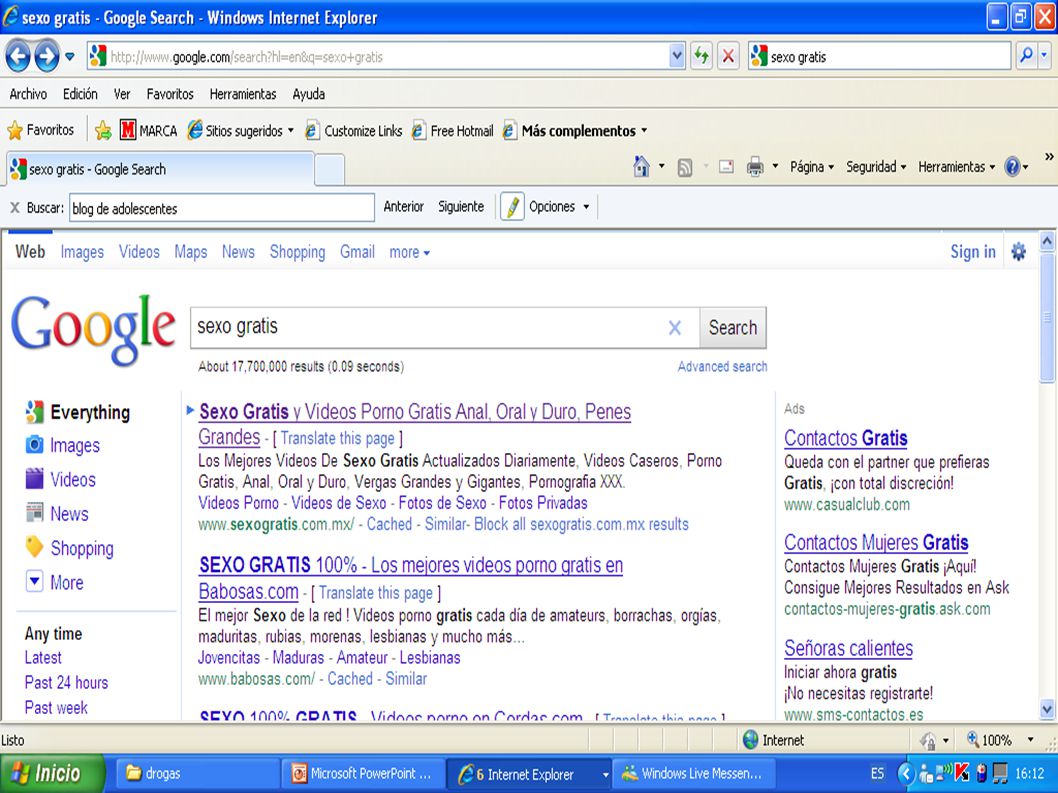Open the Herramientas menu in the menu bar
Image resolution: width=1058 pixels, height=793 pixels.
pos(243,94)
